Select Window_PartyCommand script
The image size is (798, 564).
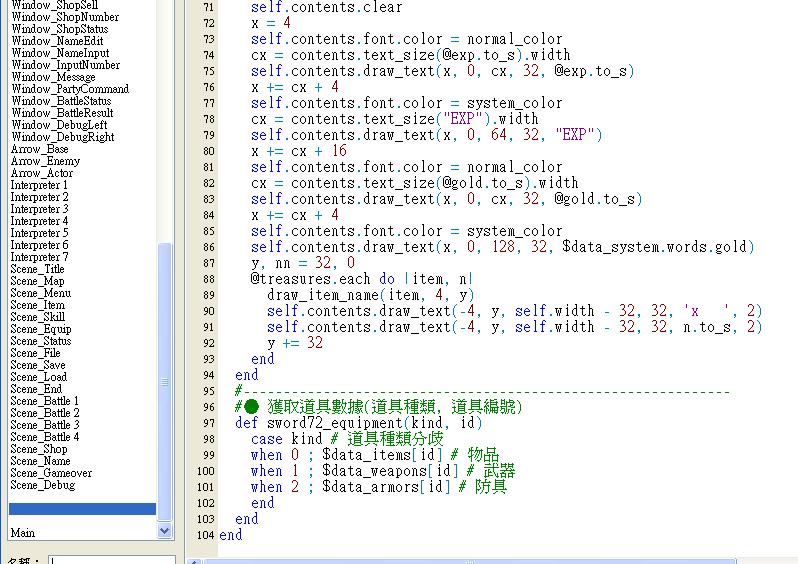click(x=70, y=89)
